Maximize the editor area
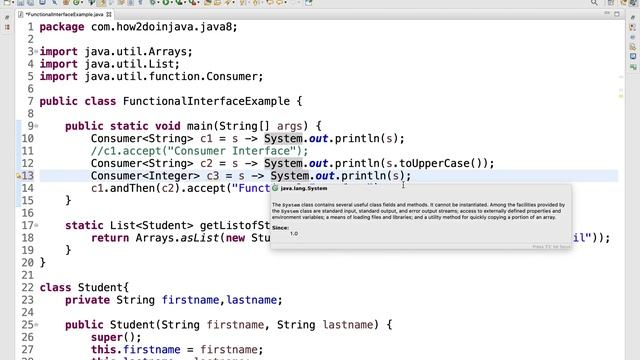The height and width of the screenshot is (360, 640). 617,13
